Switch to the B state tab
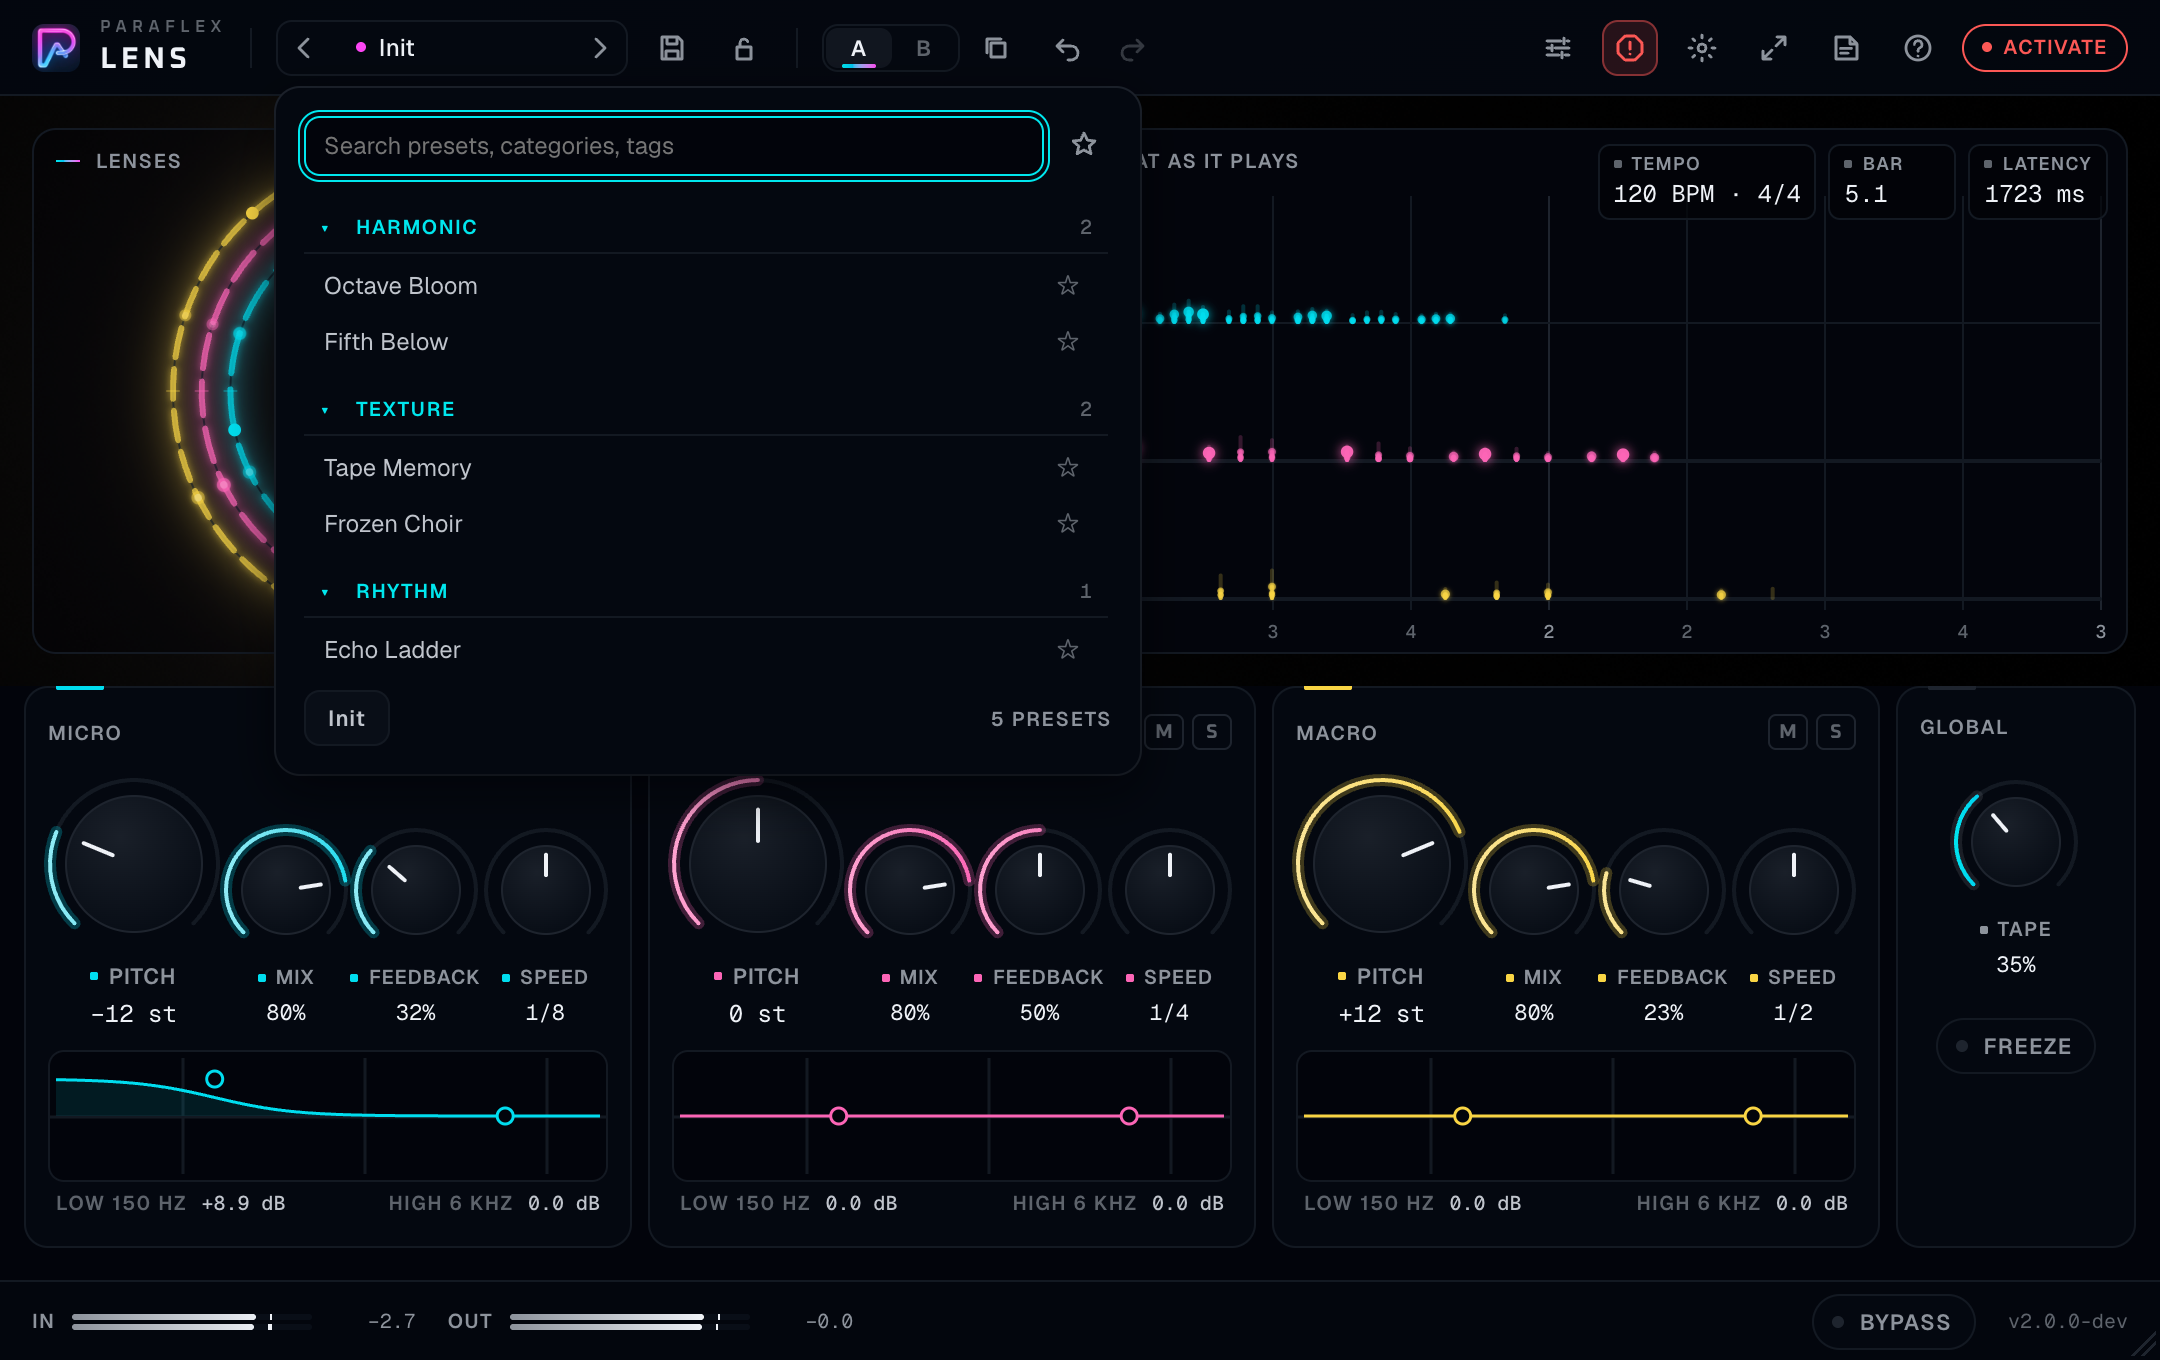This screenshot has width=2160, height=1360. click(x=923, y=48)
